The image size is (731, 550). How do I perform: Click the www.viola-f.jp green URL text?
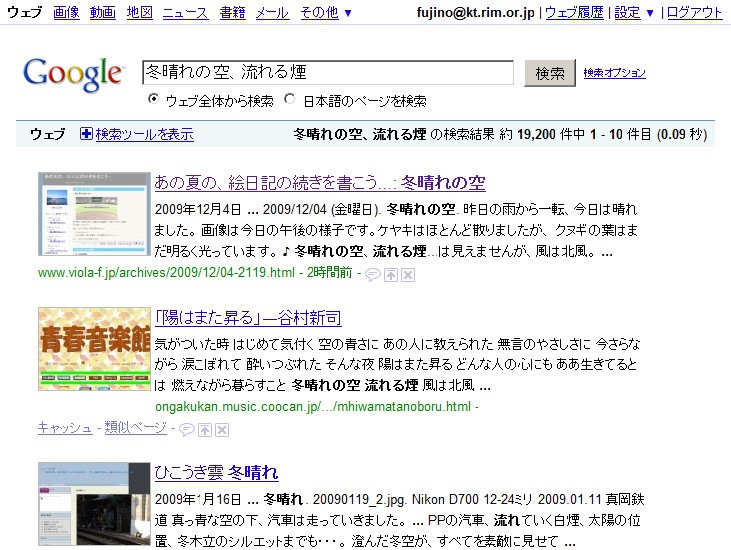pos(166,273)
